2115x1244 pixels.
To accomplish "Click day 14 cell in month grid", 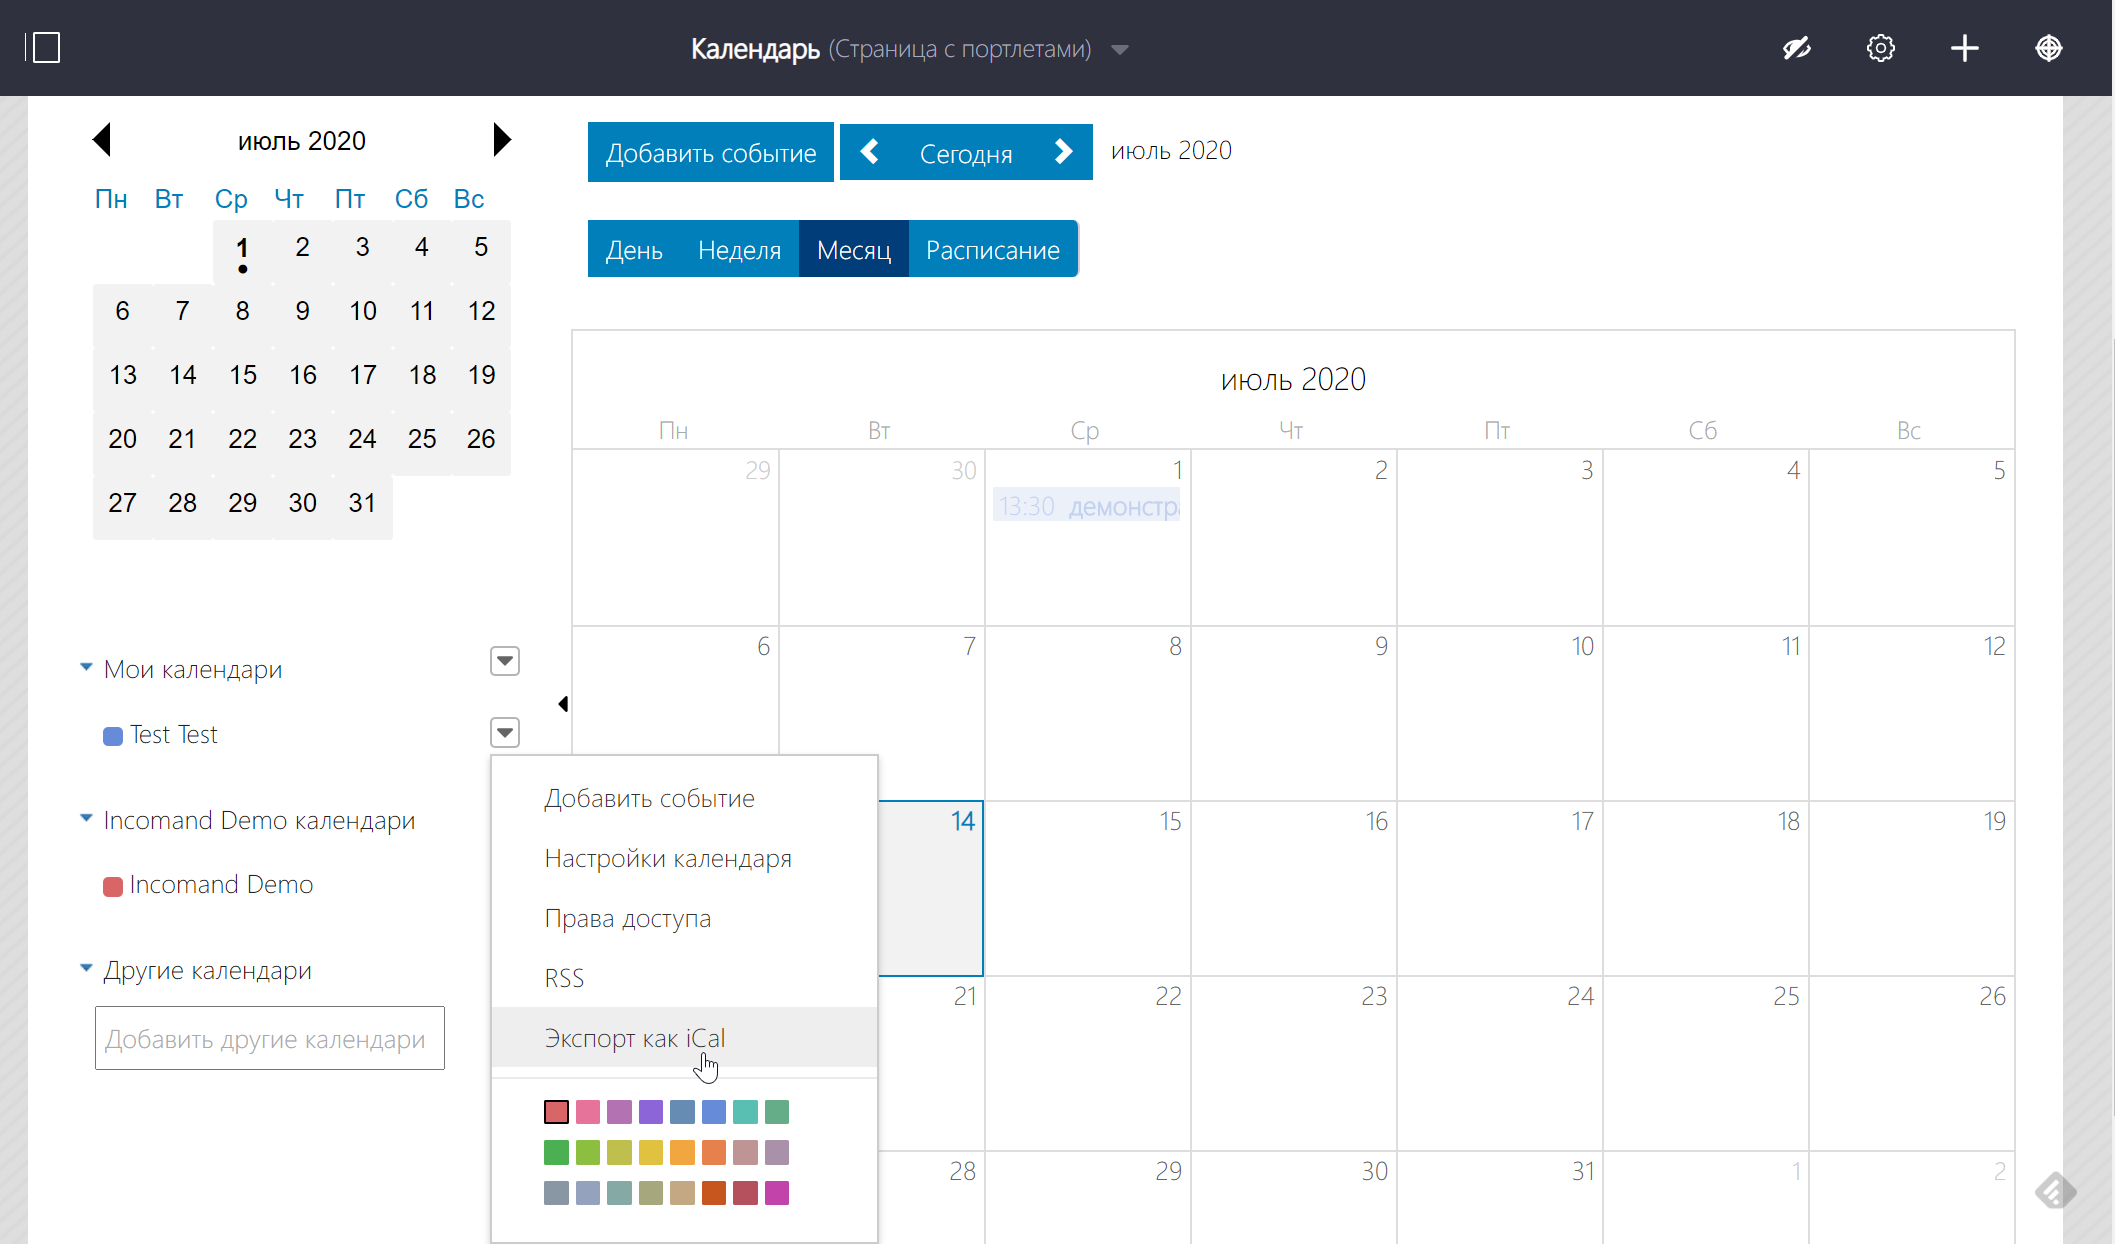I will [930, 888].
